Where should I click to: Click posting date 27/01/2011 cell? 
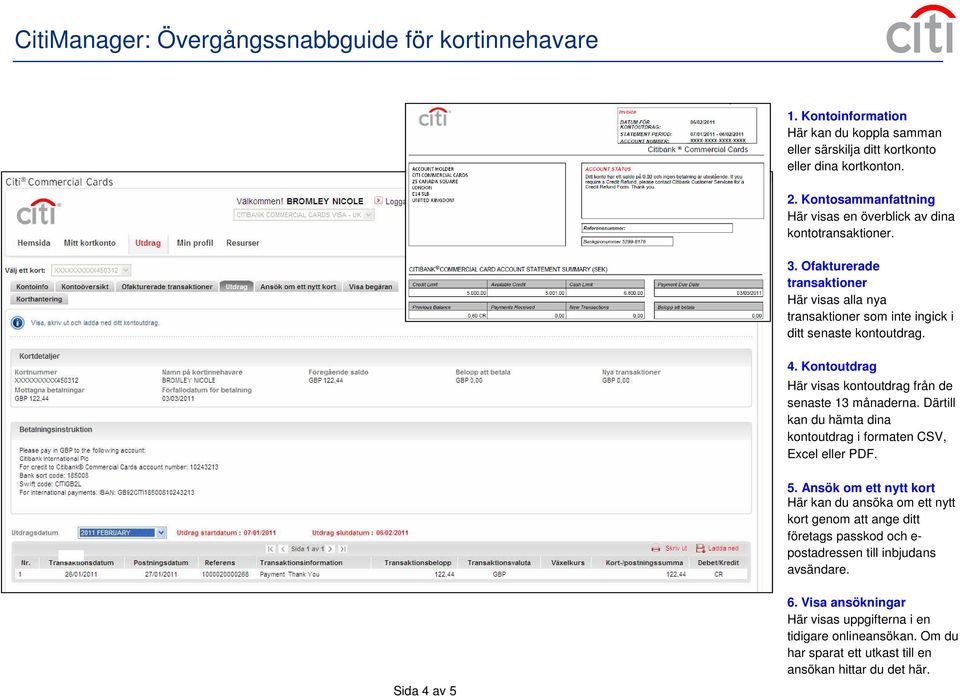click(x=161, y=574)
